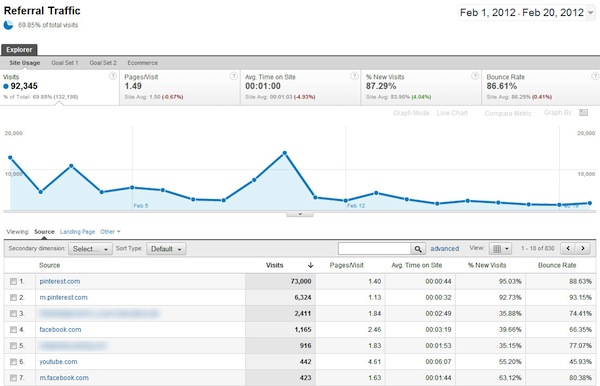Click the pie chart icon under Referral Traffic
The width and height of the screenshot is (600, 386).
(x=8, y=25)
